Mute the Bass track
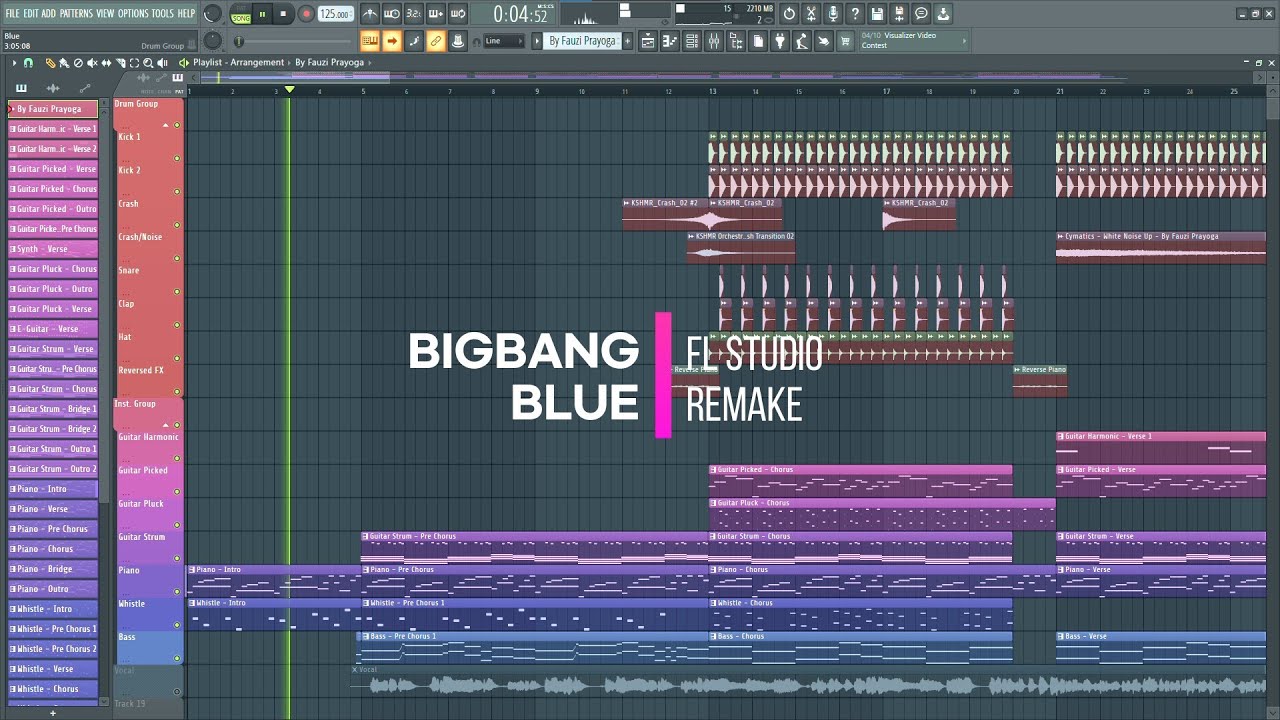Viewport: 1280px width, 720px height. coord(177,658)
